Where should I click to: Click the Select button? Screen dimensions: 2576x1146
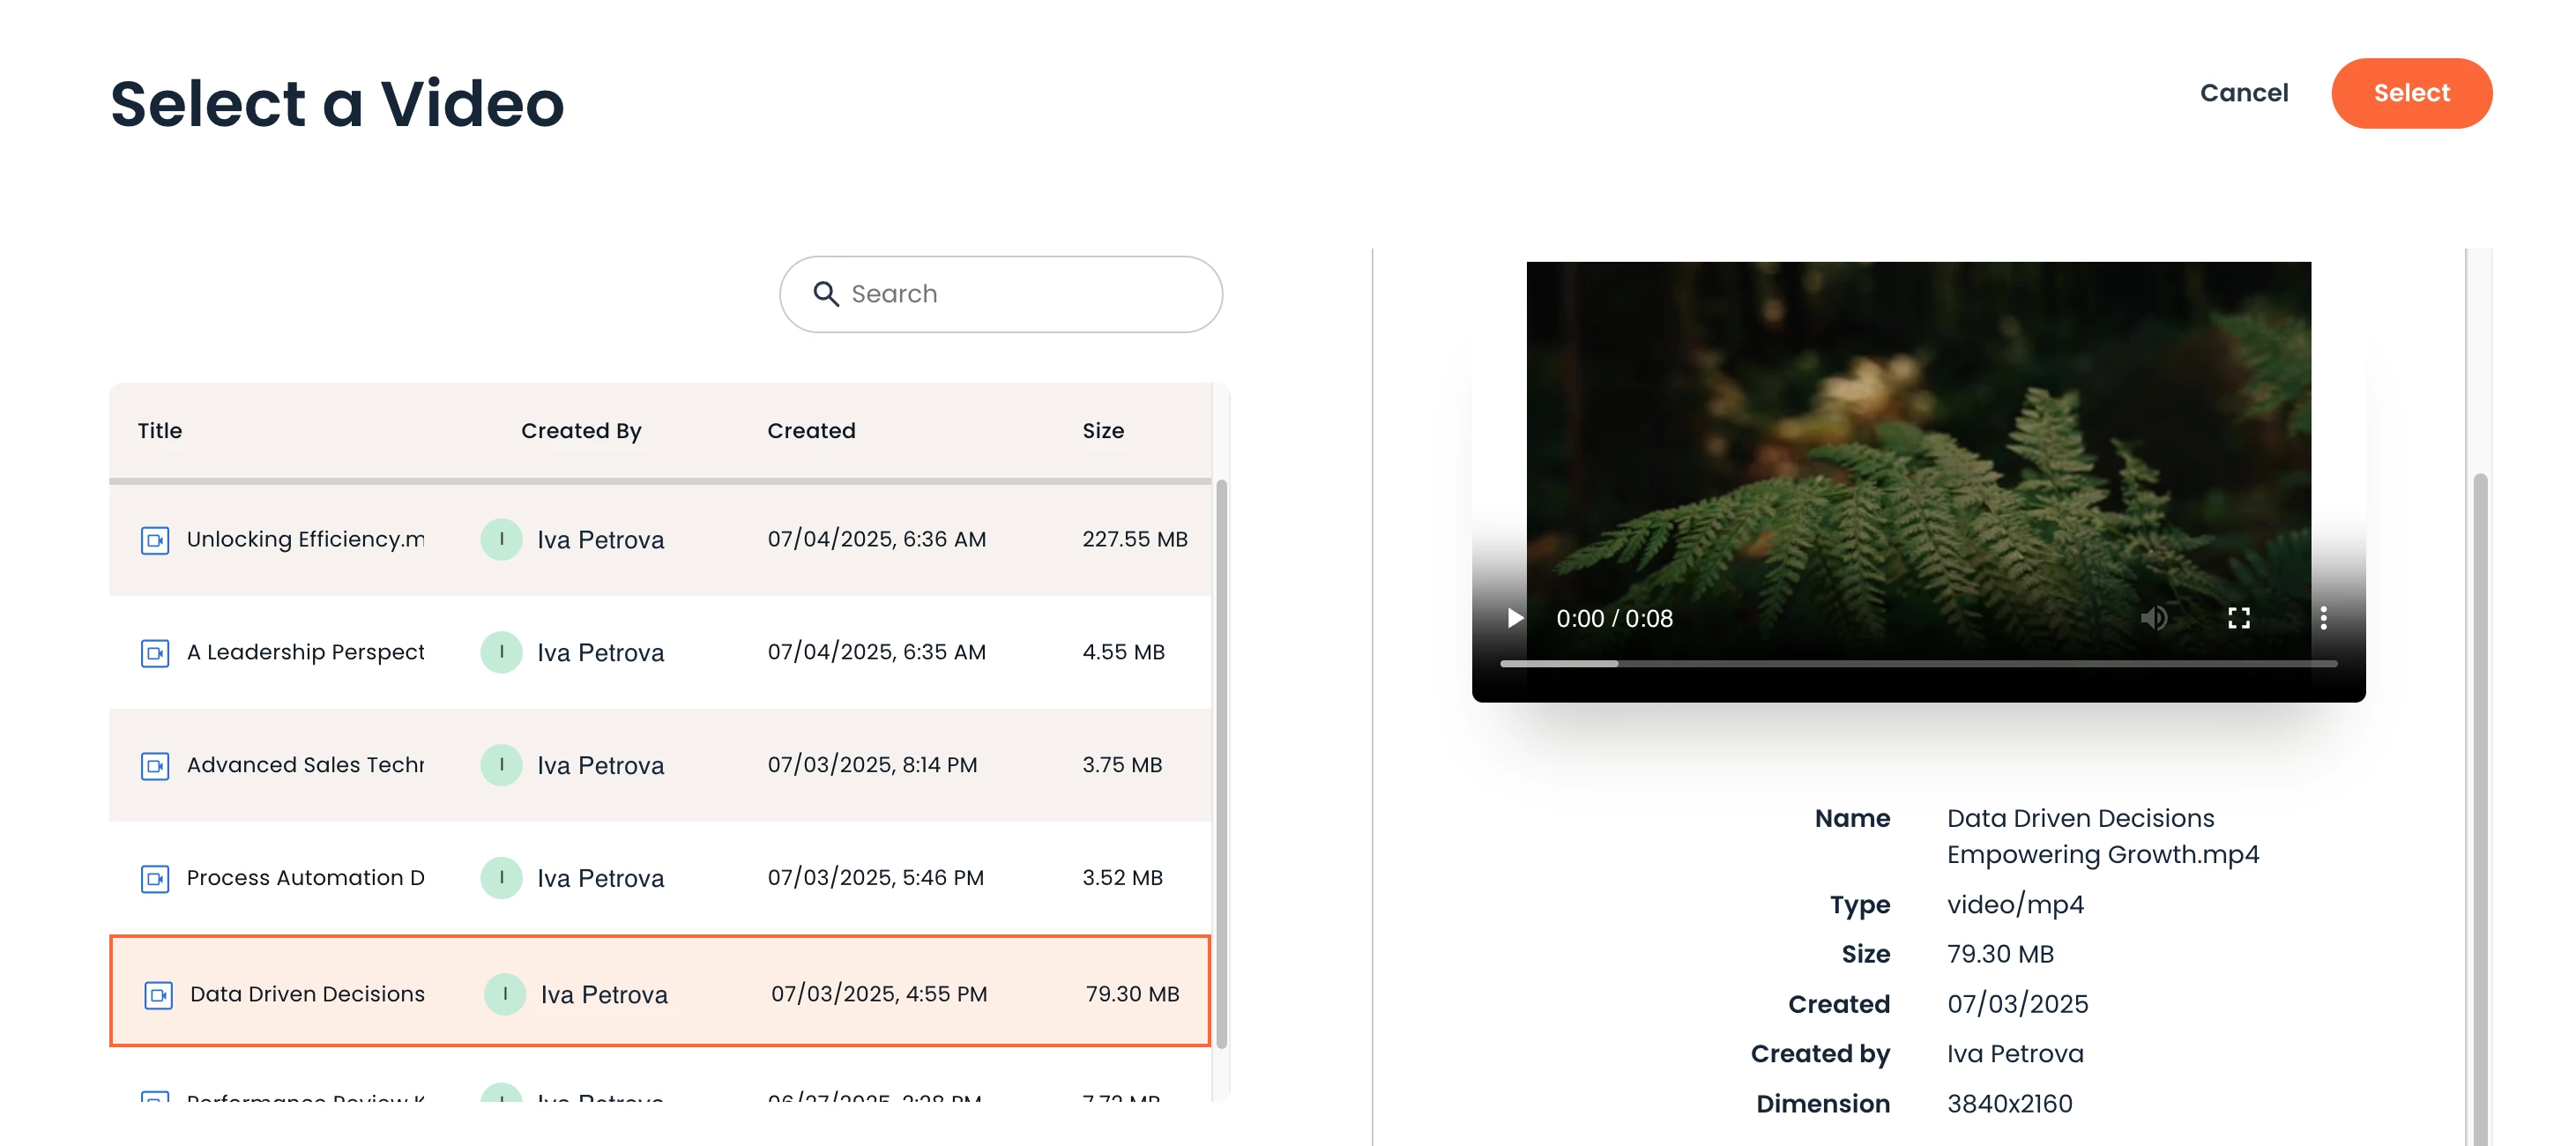point(2410,93)
